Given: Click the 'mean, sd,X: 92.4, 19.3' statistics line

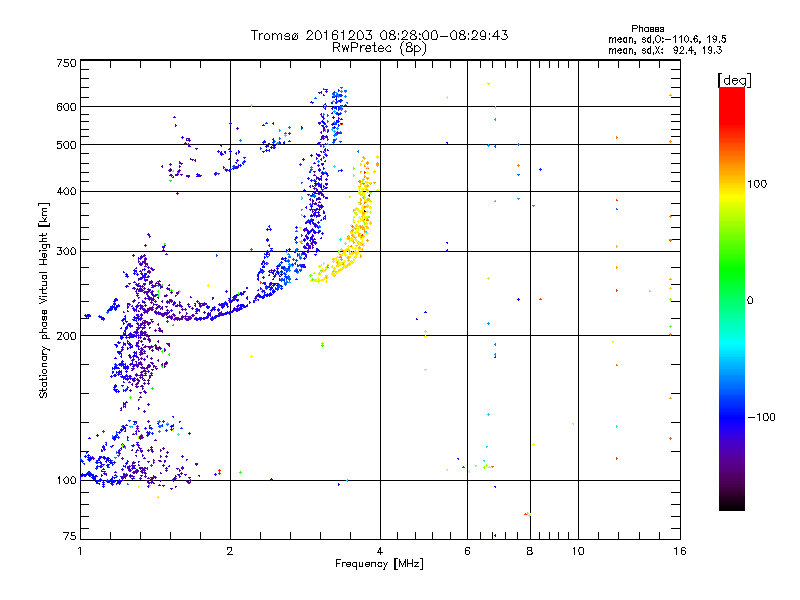Looking at the screenshot, I should 665,50.
